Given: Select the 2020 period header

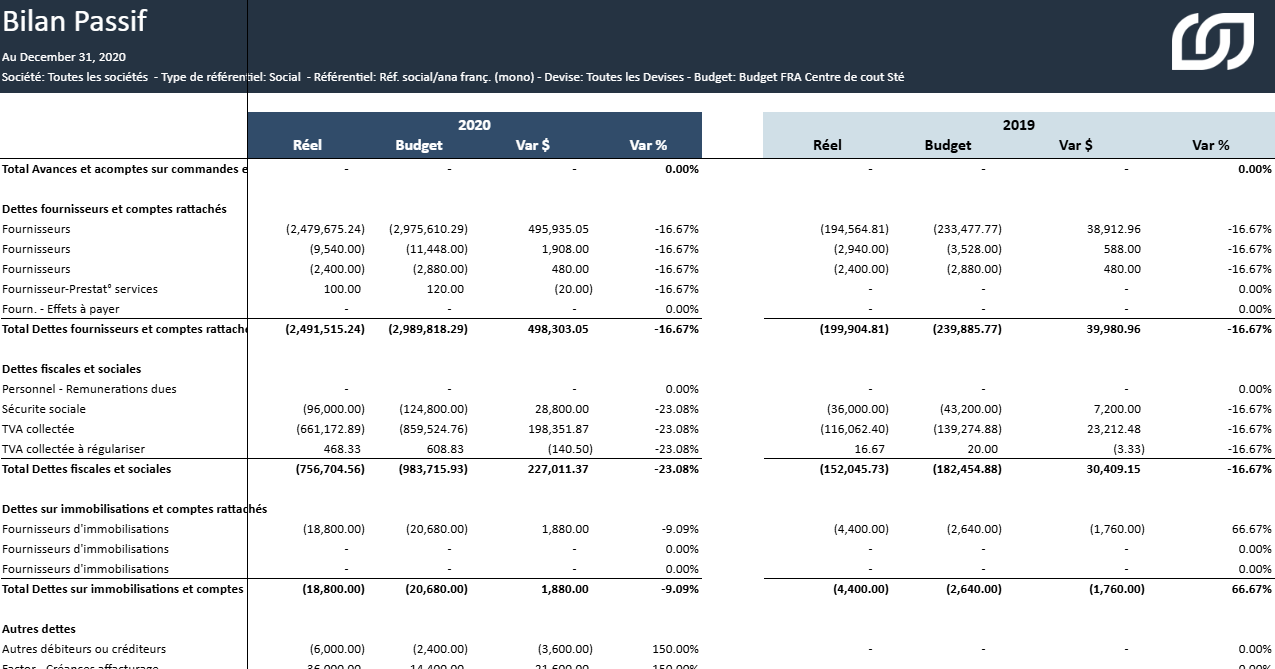Looking at the screenshot, I should 474,125.
